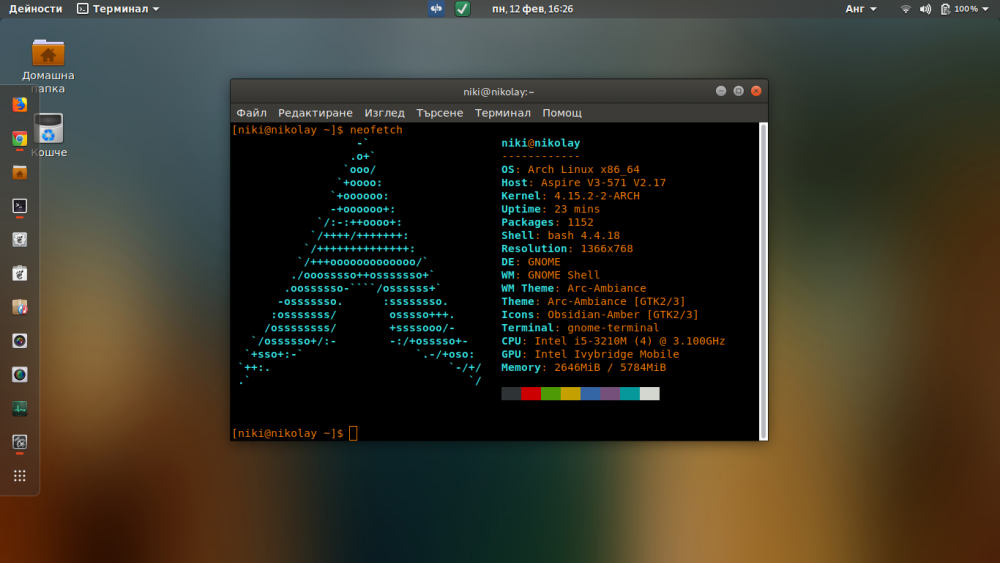Open the orange Files home icon in dock
1000x563 pixels.
pos(20,172)
